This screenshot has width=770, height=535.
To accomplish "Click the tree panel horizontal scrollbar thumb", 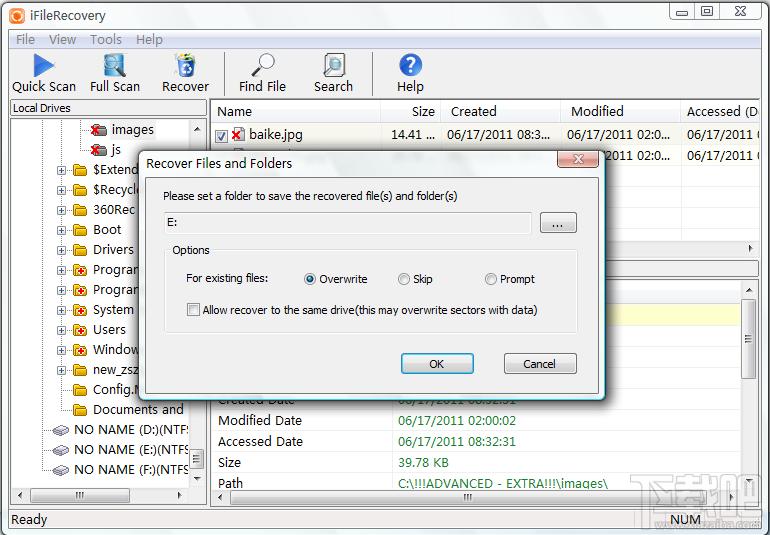I will pos(80,495).
